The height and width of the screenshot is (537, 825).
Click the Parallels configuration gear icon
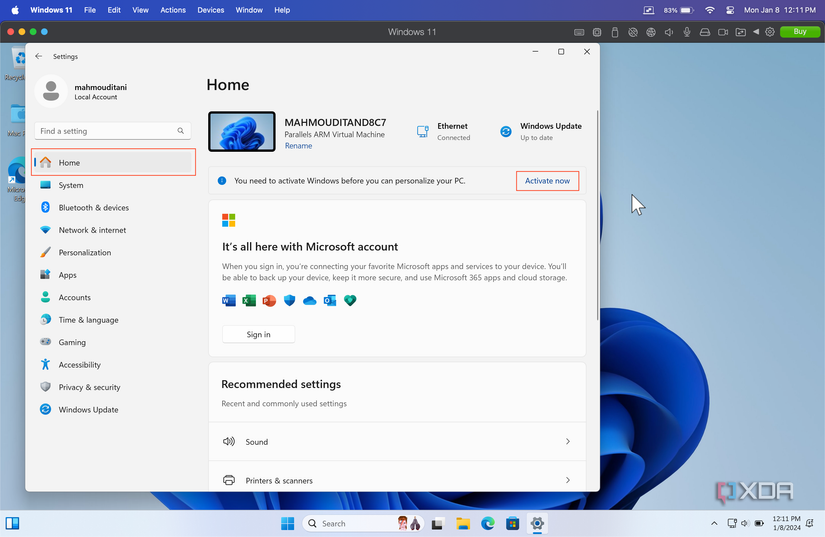(x=770, y=32)
